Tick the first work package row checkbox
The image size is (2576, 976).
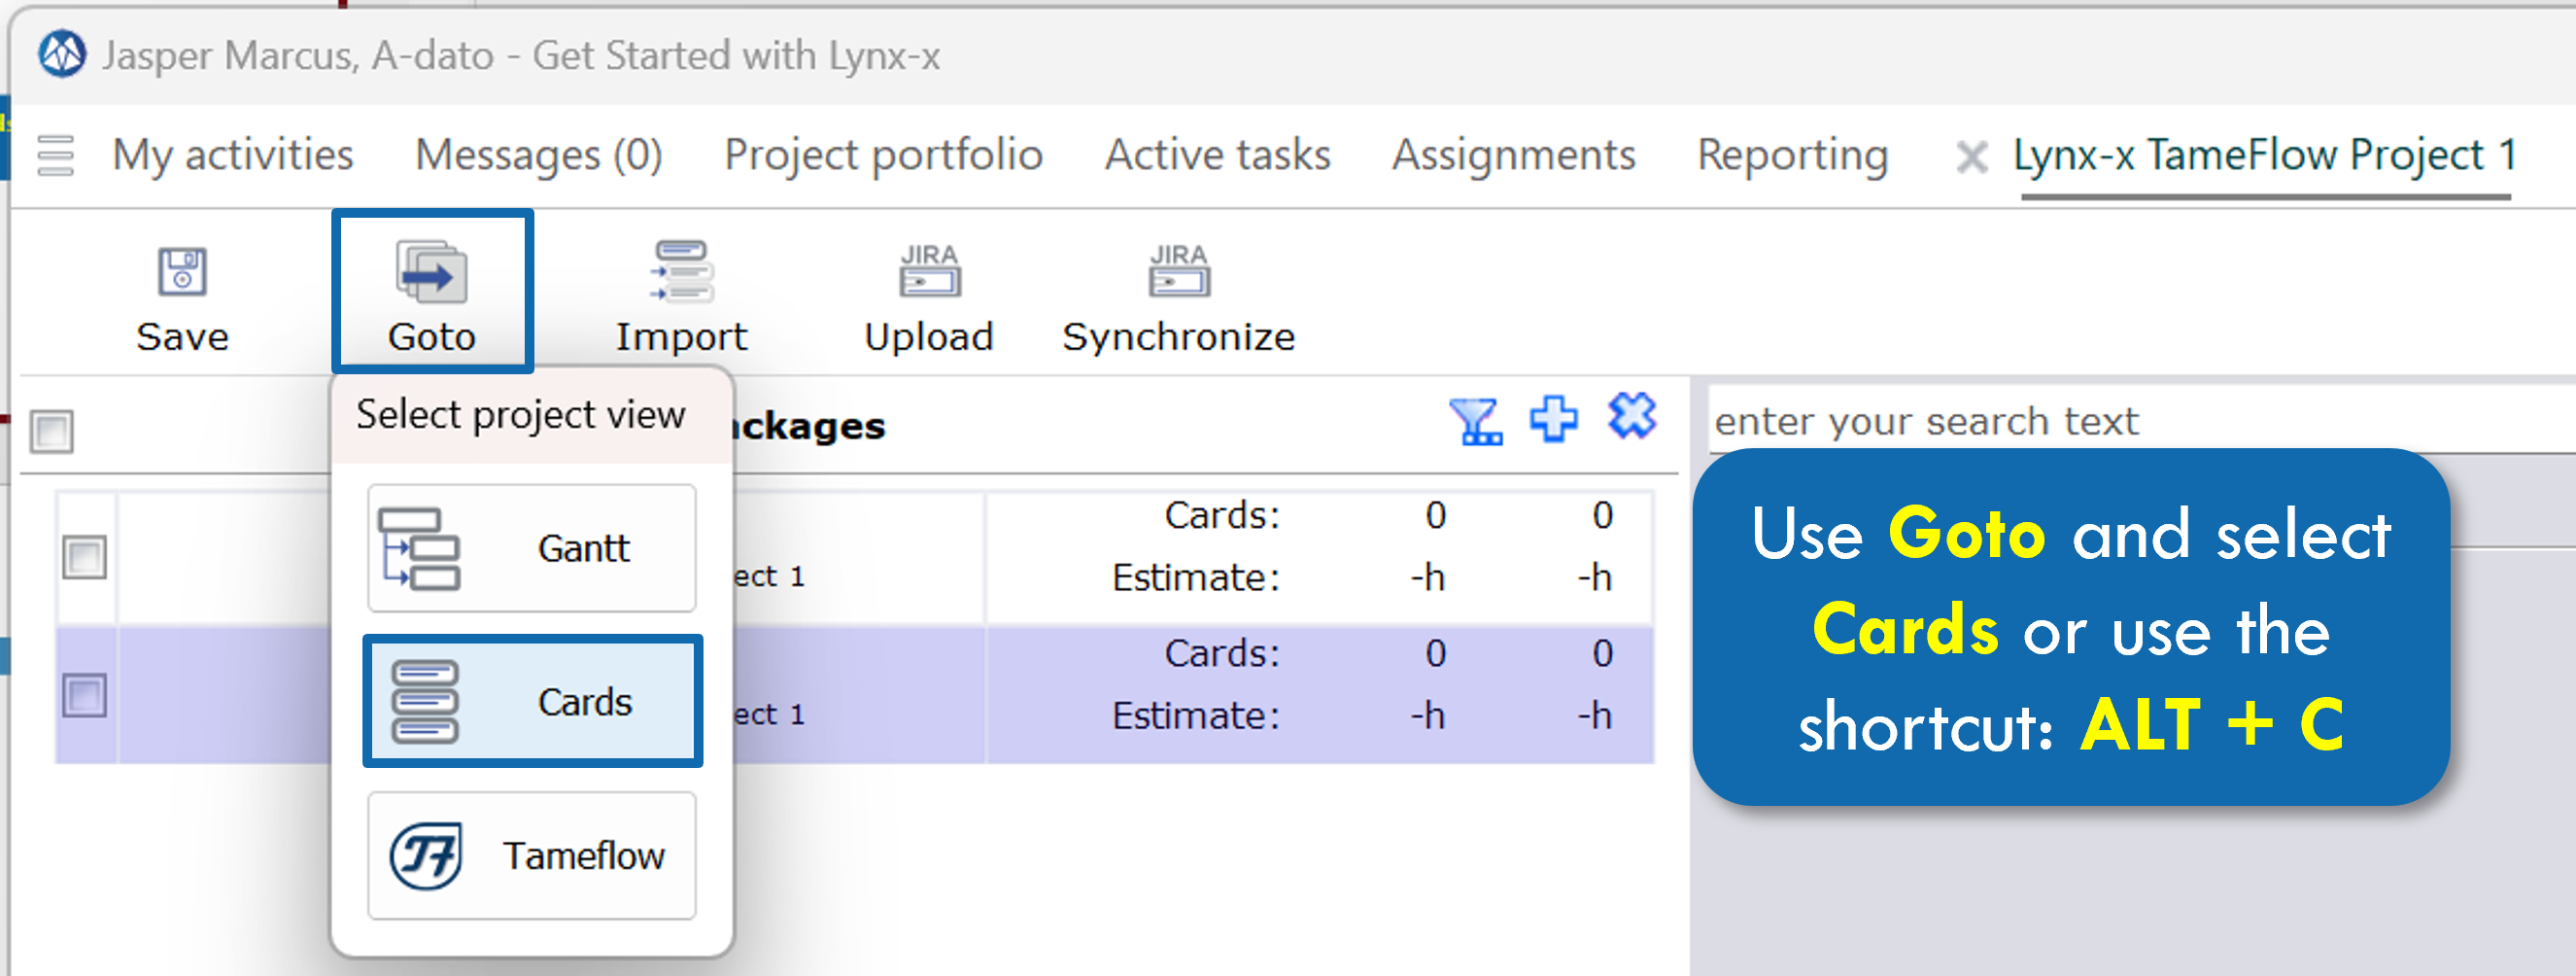click(84, 557)
